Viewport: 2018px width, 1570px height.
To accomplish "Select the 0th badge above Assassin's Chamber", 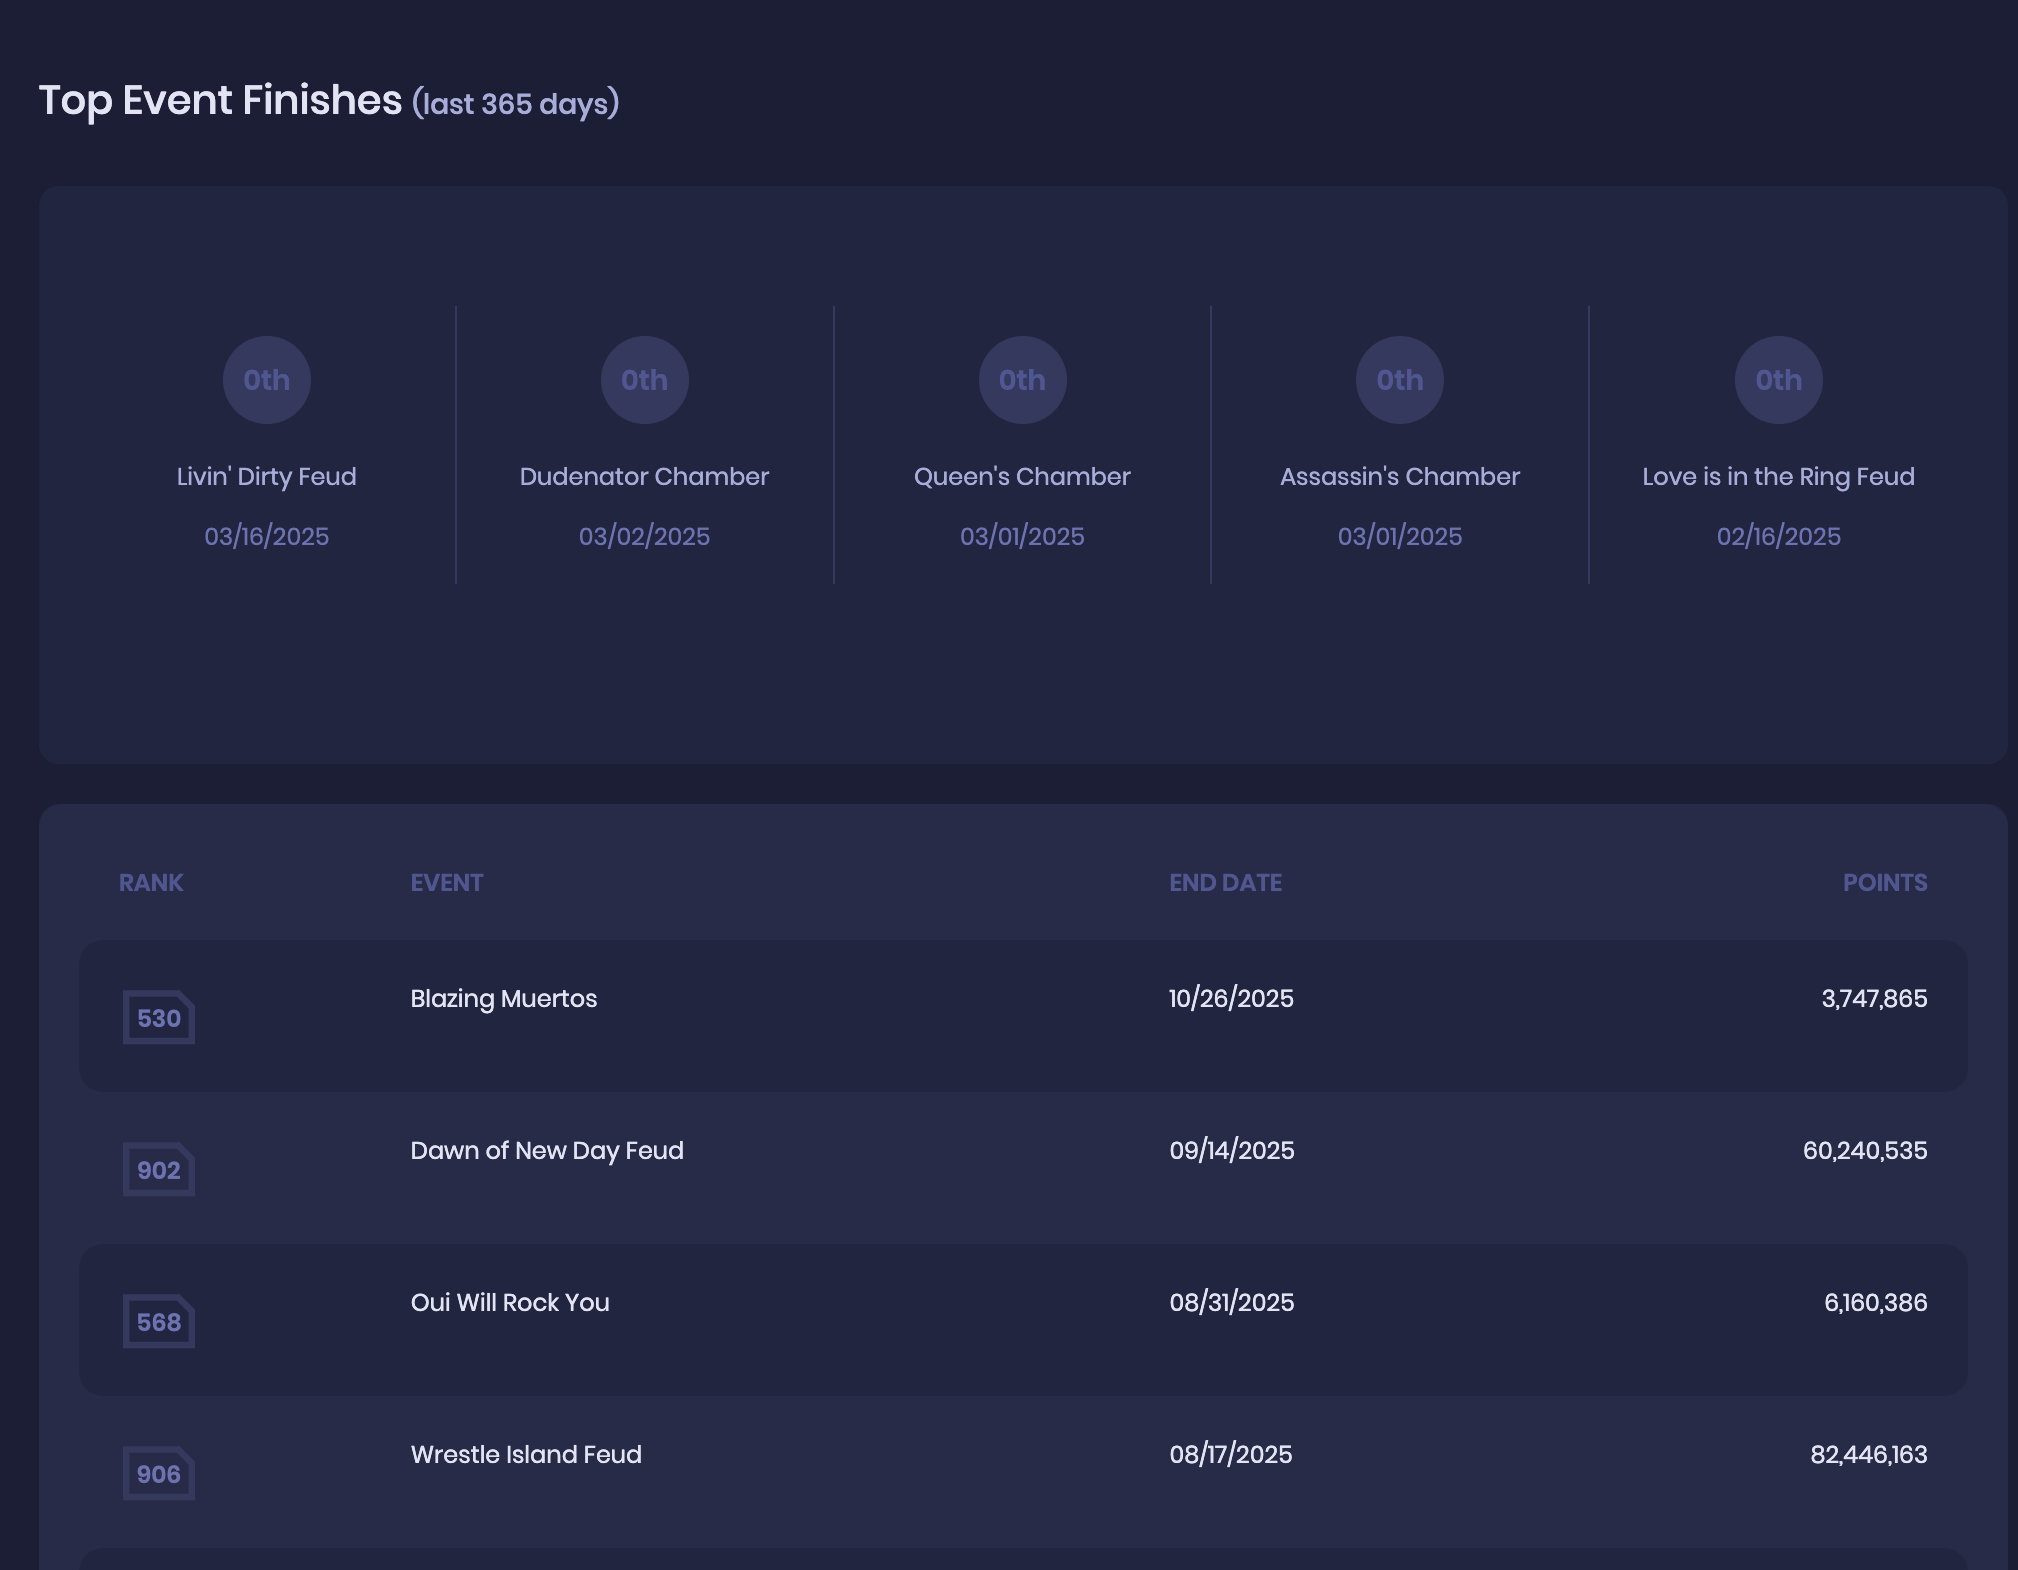I will [1400, 380].
